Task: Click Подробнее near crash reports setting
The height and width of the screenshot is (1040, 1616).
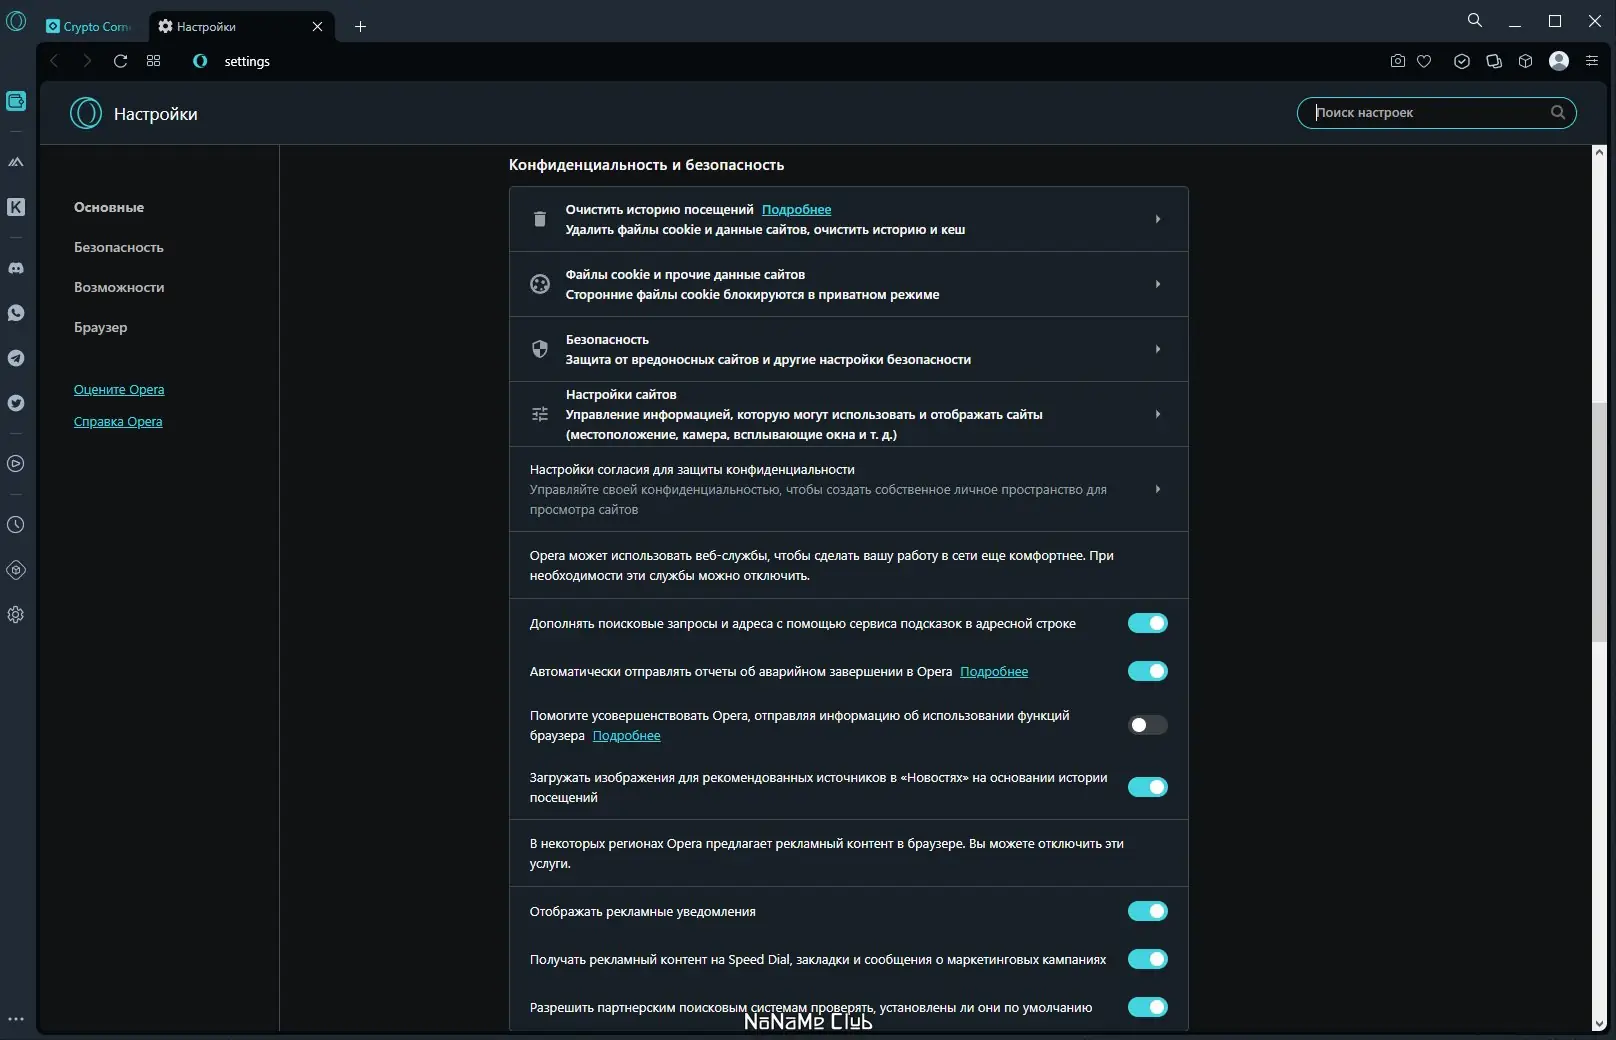Action: [994, 672]
